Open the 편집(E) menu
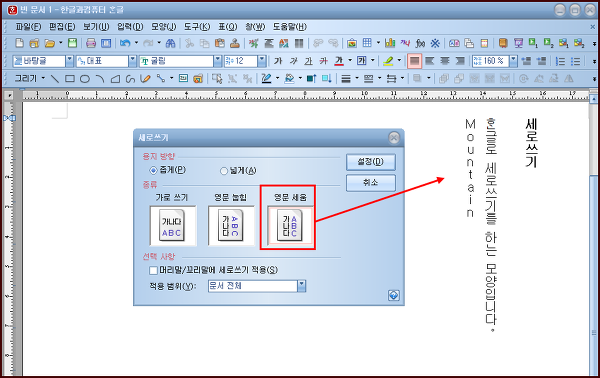 point(62,27)
